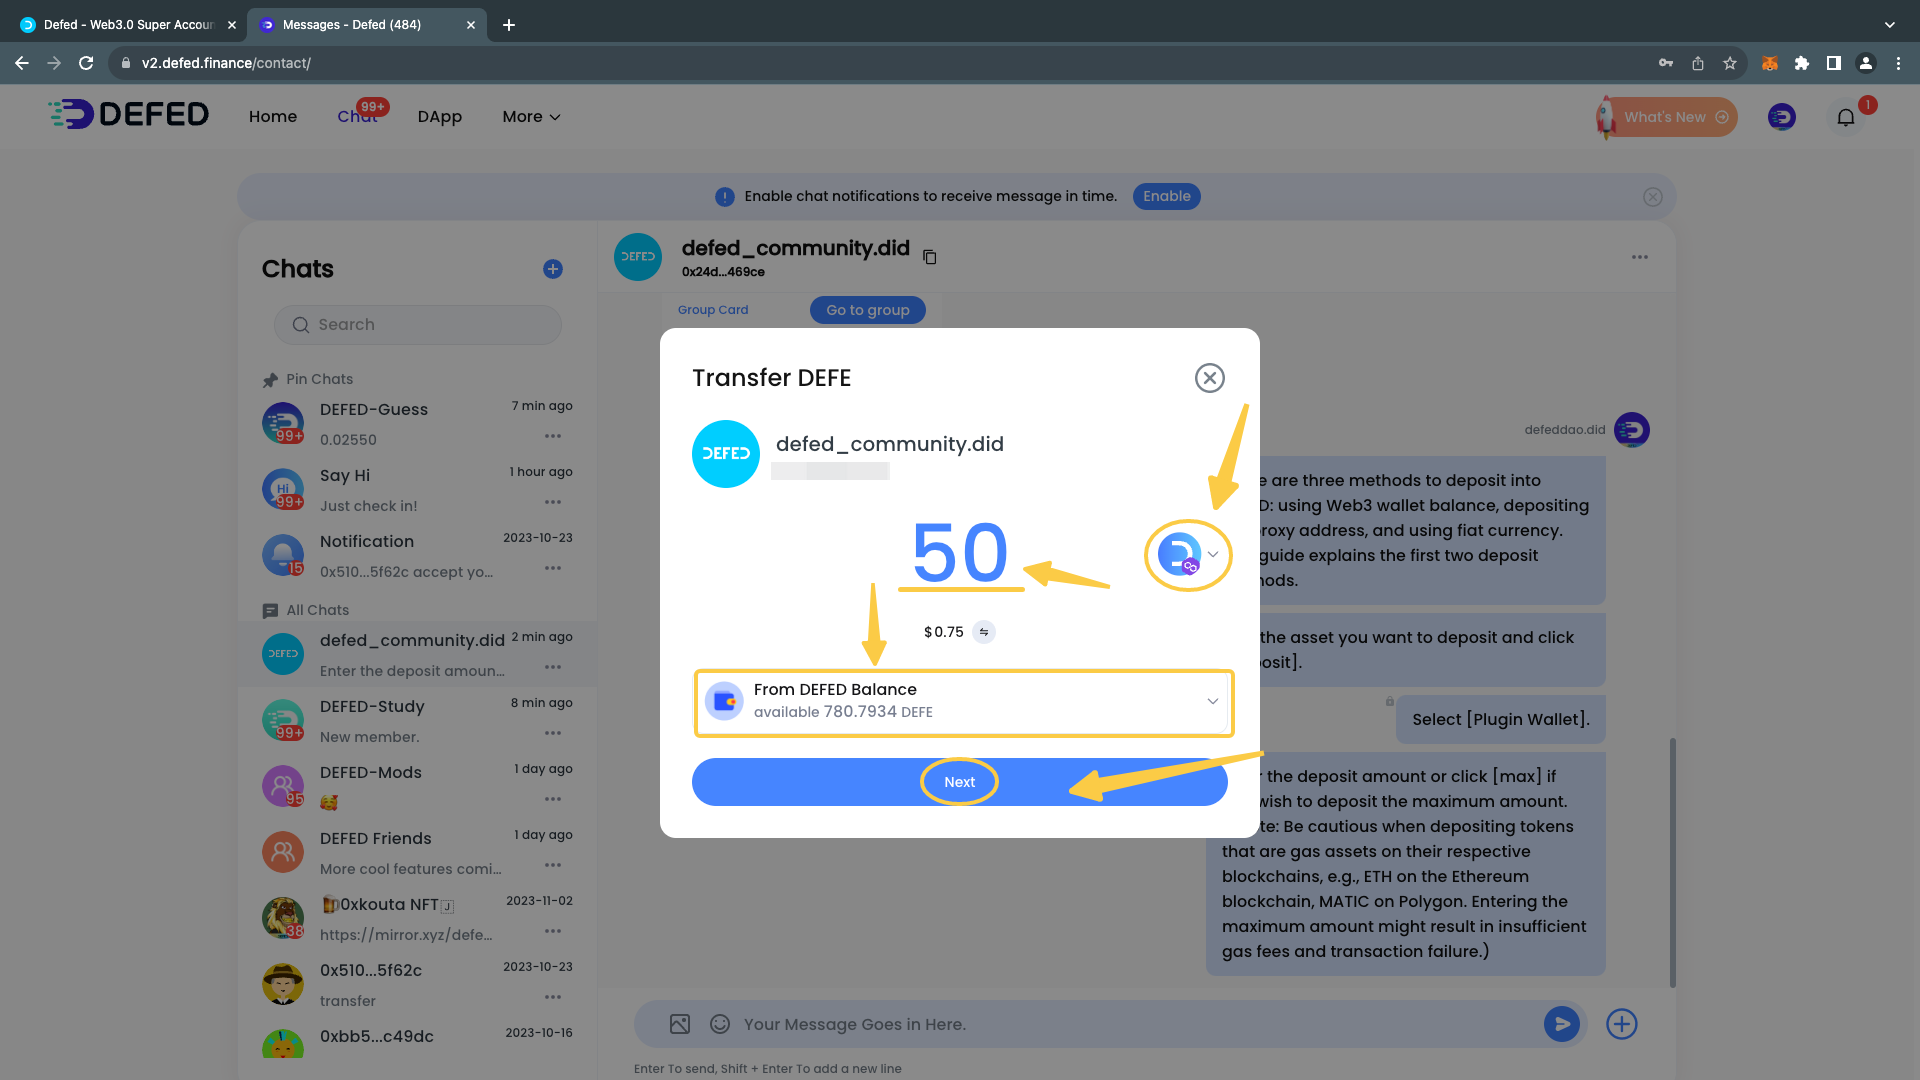1920x1080 pixels.
Task: Go to the Home page
Action: tap(272, 117)
